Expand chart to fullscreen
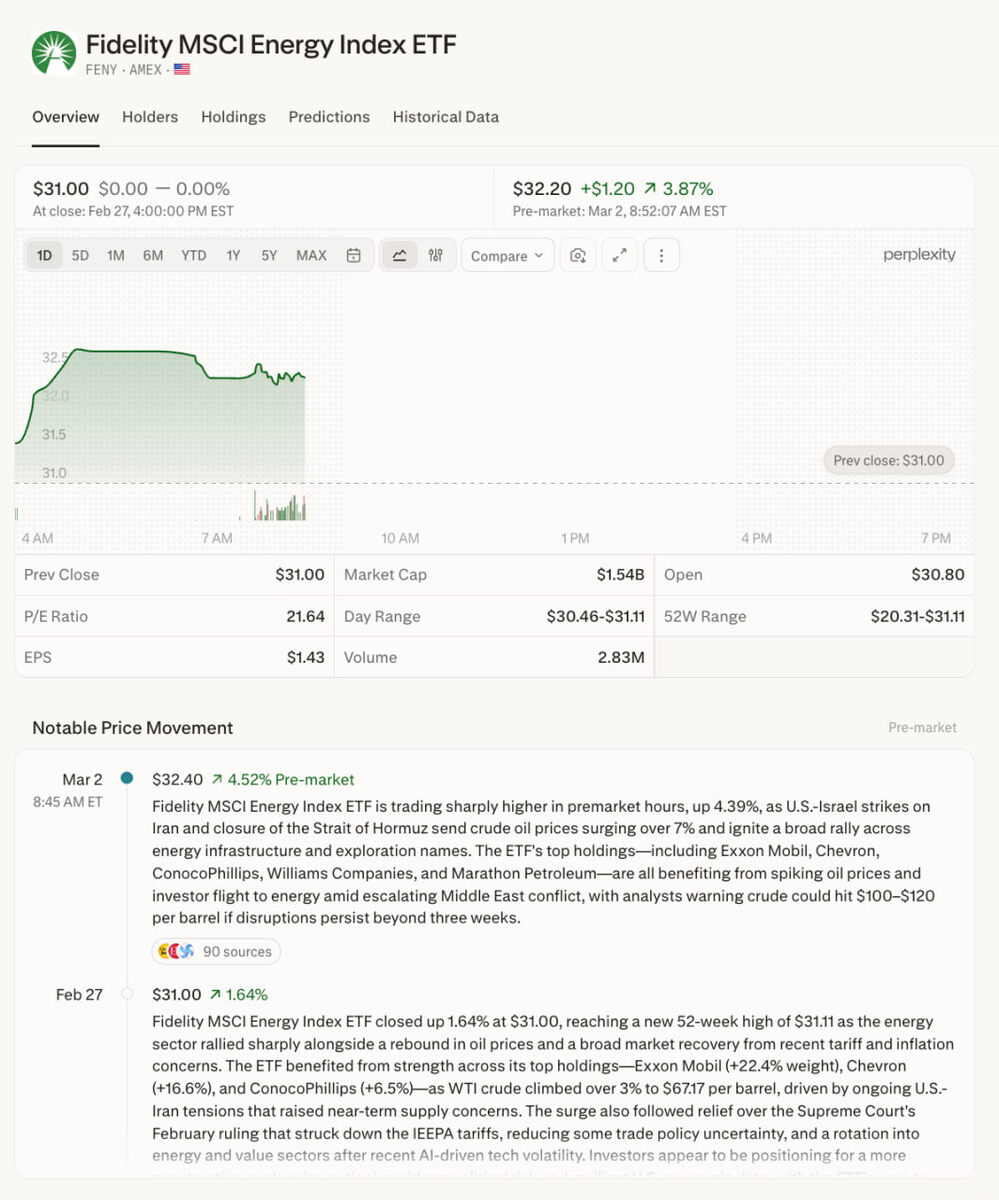Screen dimensions: 999x1200 pyautogui.click(x=619, y=255)
